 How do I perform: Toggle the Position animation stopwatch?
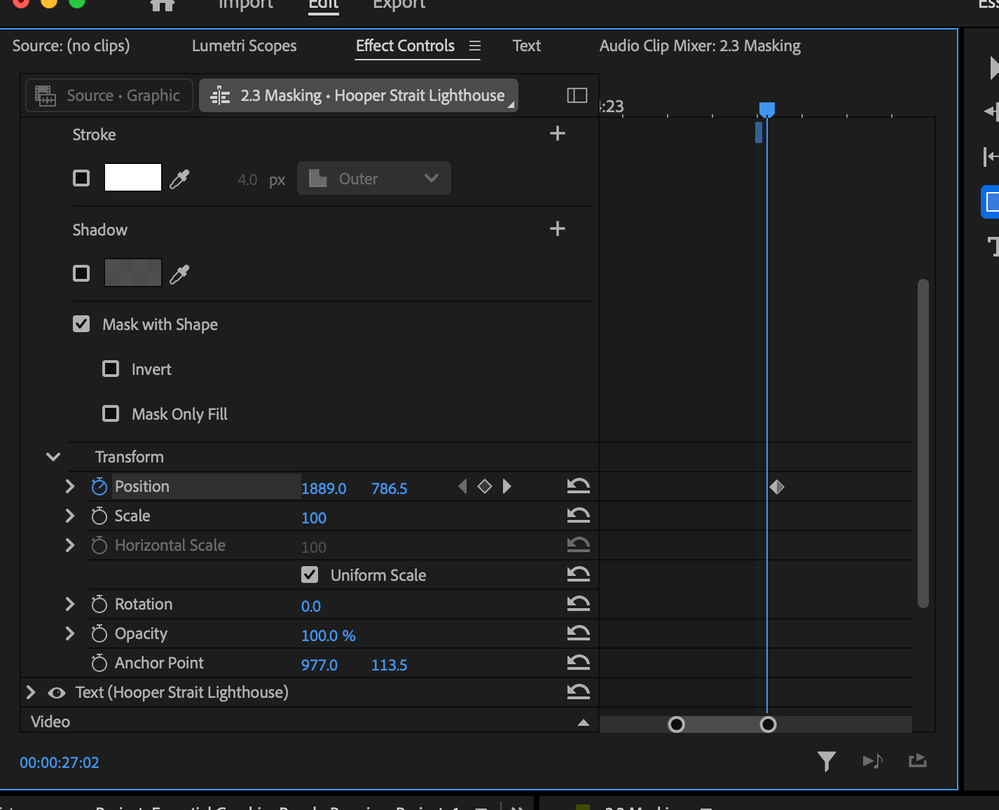tap(99, 486)
